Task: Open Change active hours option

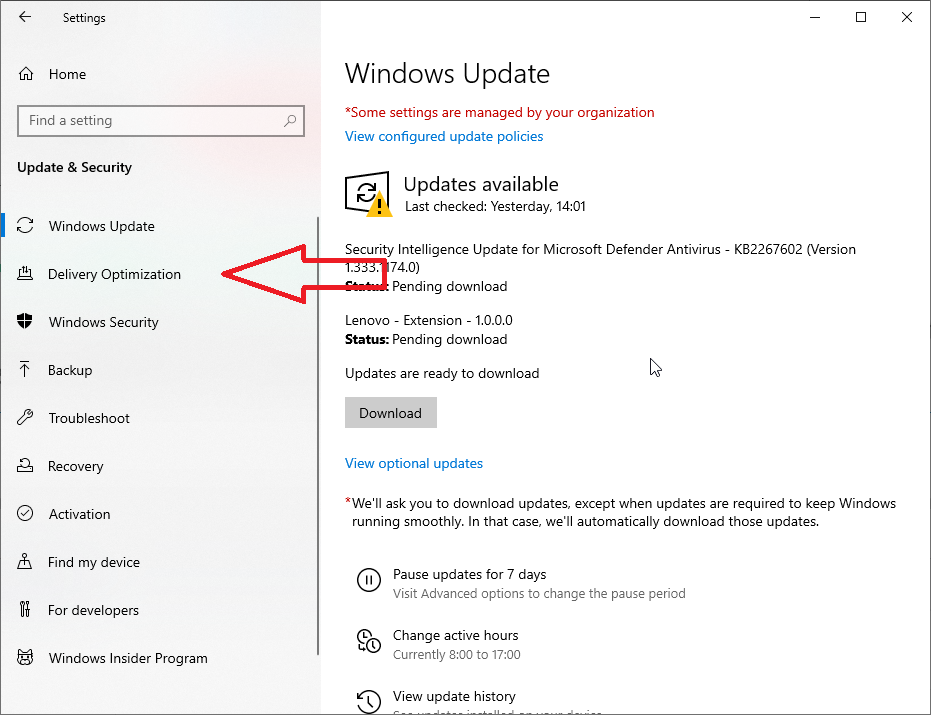Action: coord(455,636)
